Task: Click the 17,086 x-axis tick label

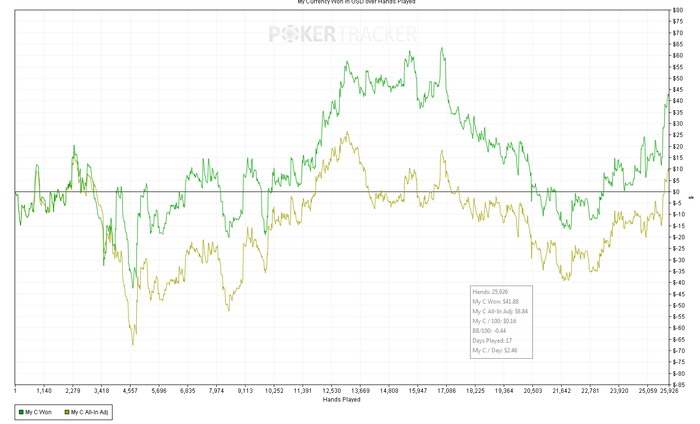Action: [446, 391]
